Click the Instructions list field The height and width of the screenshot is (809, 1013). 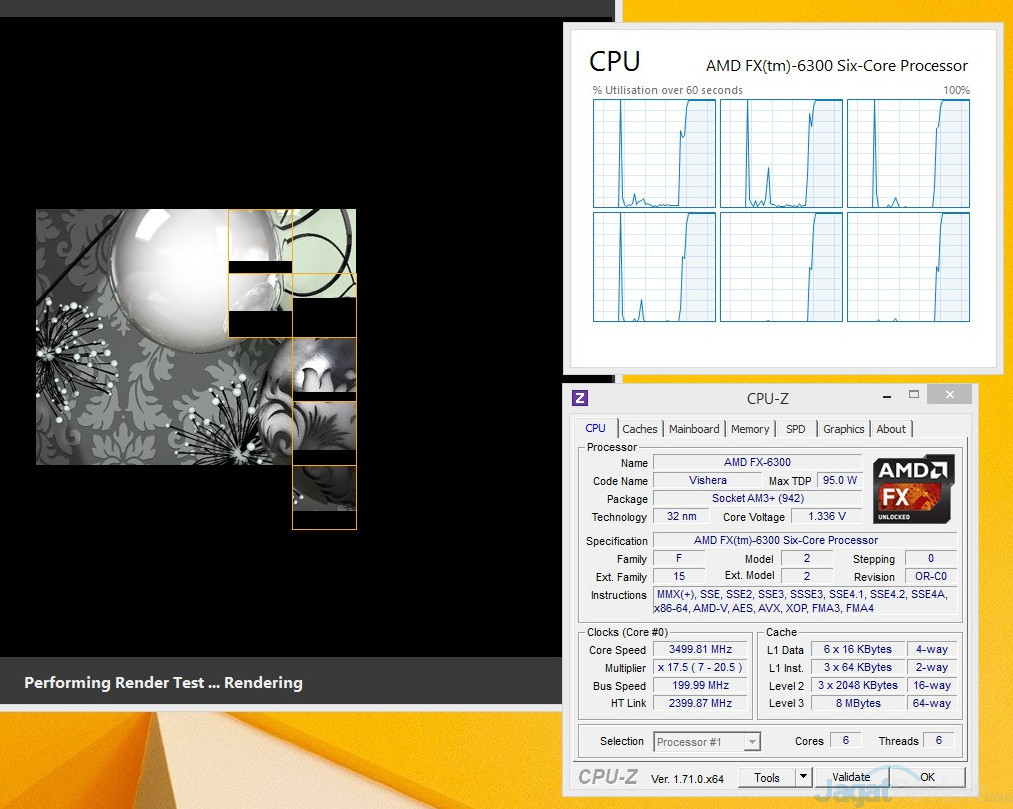coord(804,601)
